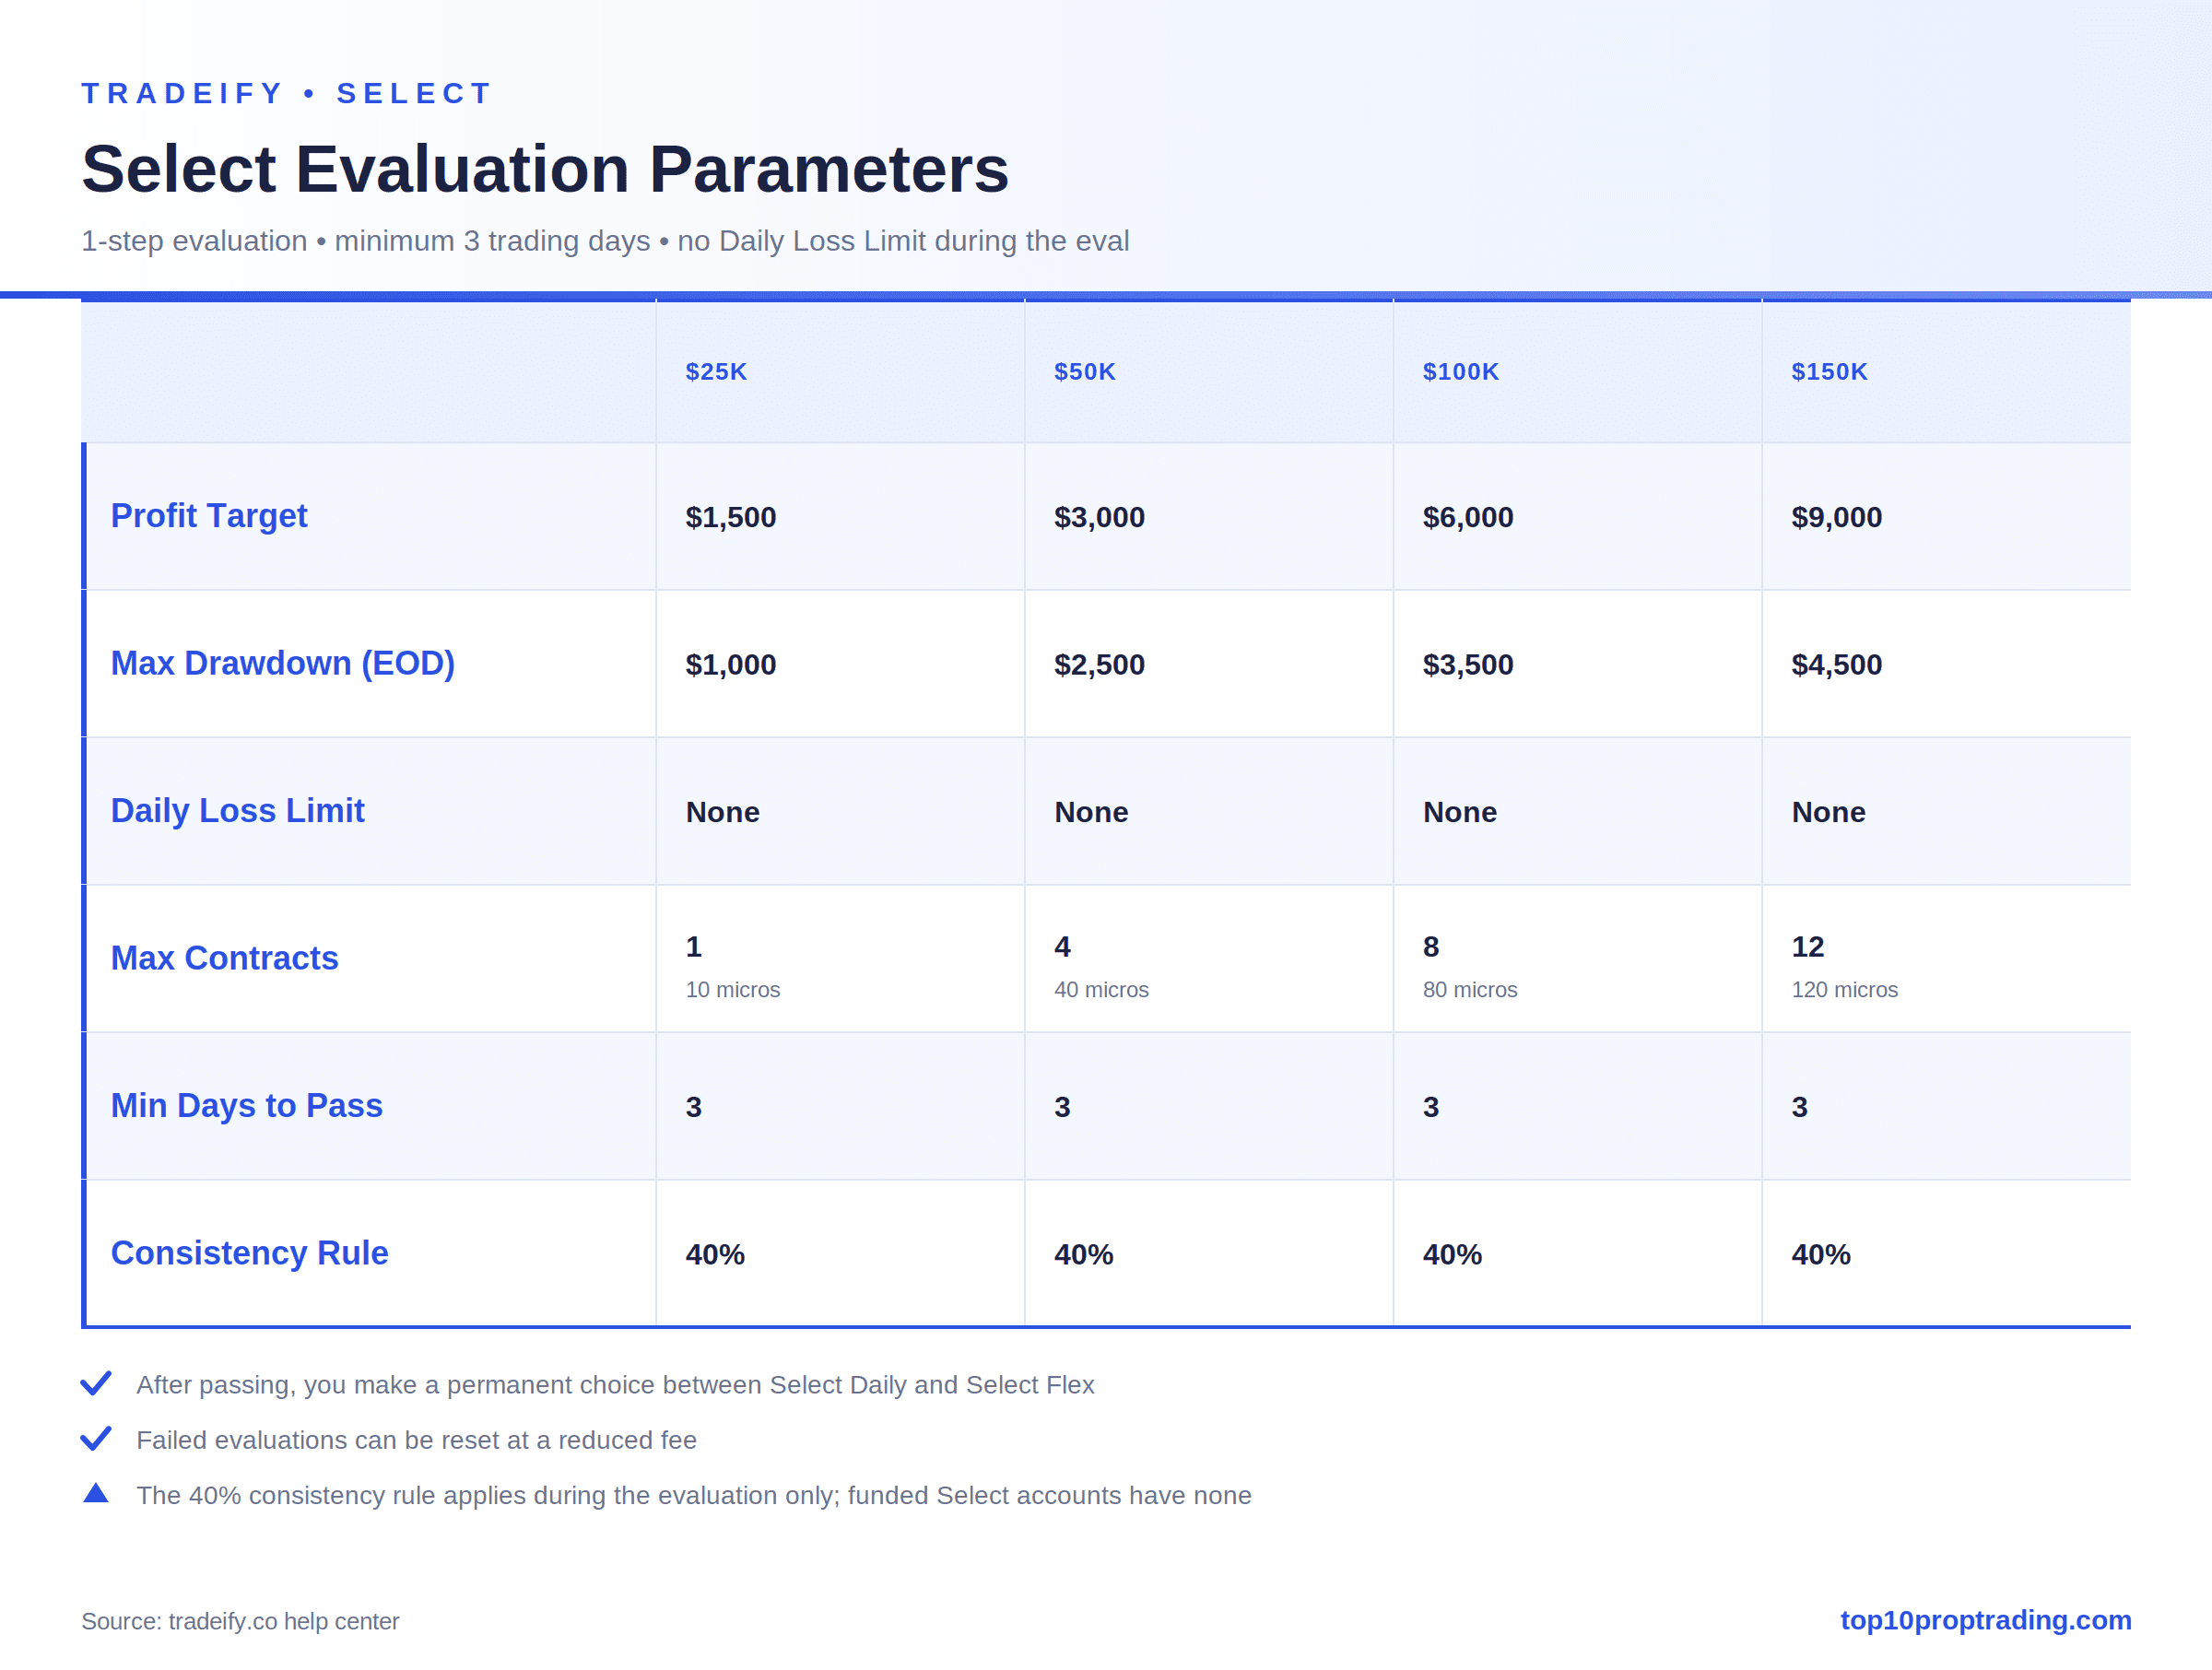Viewport: 2212px width, 1670px height.
Task: Click the checkmark icon beside "After passing" note
Action: coord(96,1383)
